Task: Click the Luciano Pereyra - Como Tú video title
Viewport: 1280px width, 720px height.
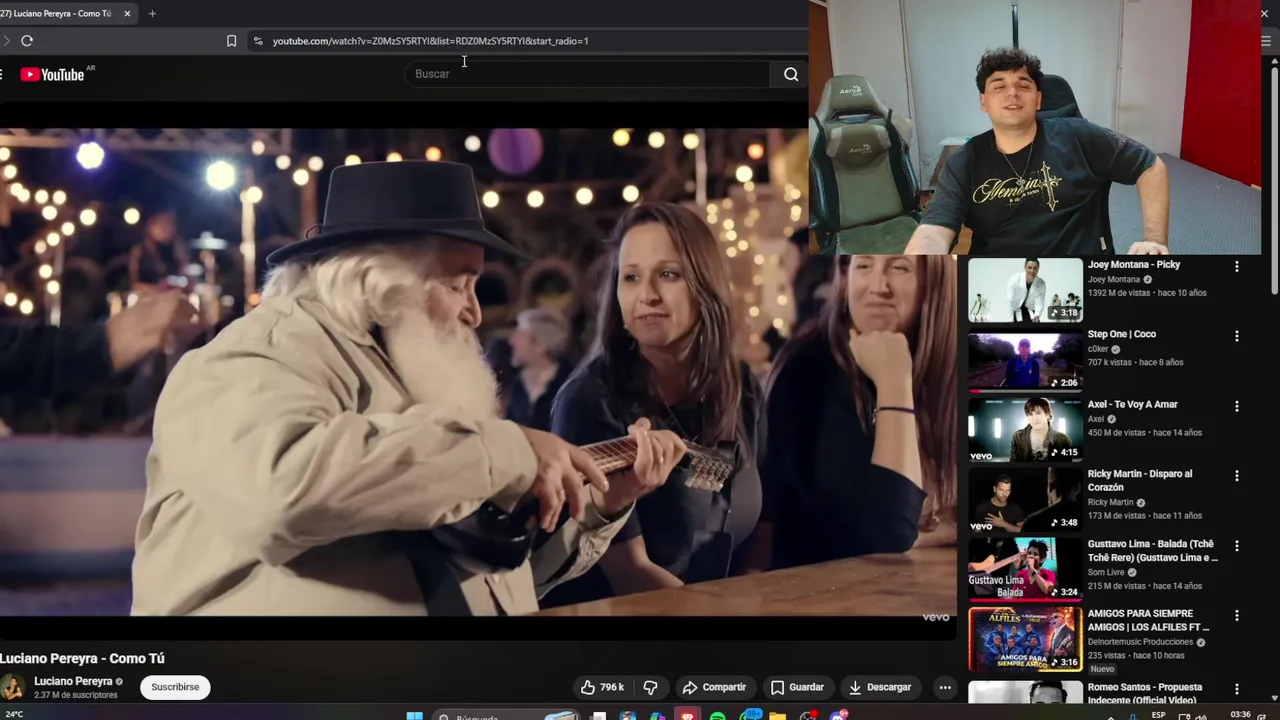Action: 82,658
